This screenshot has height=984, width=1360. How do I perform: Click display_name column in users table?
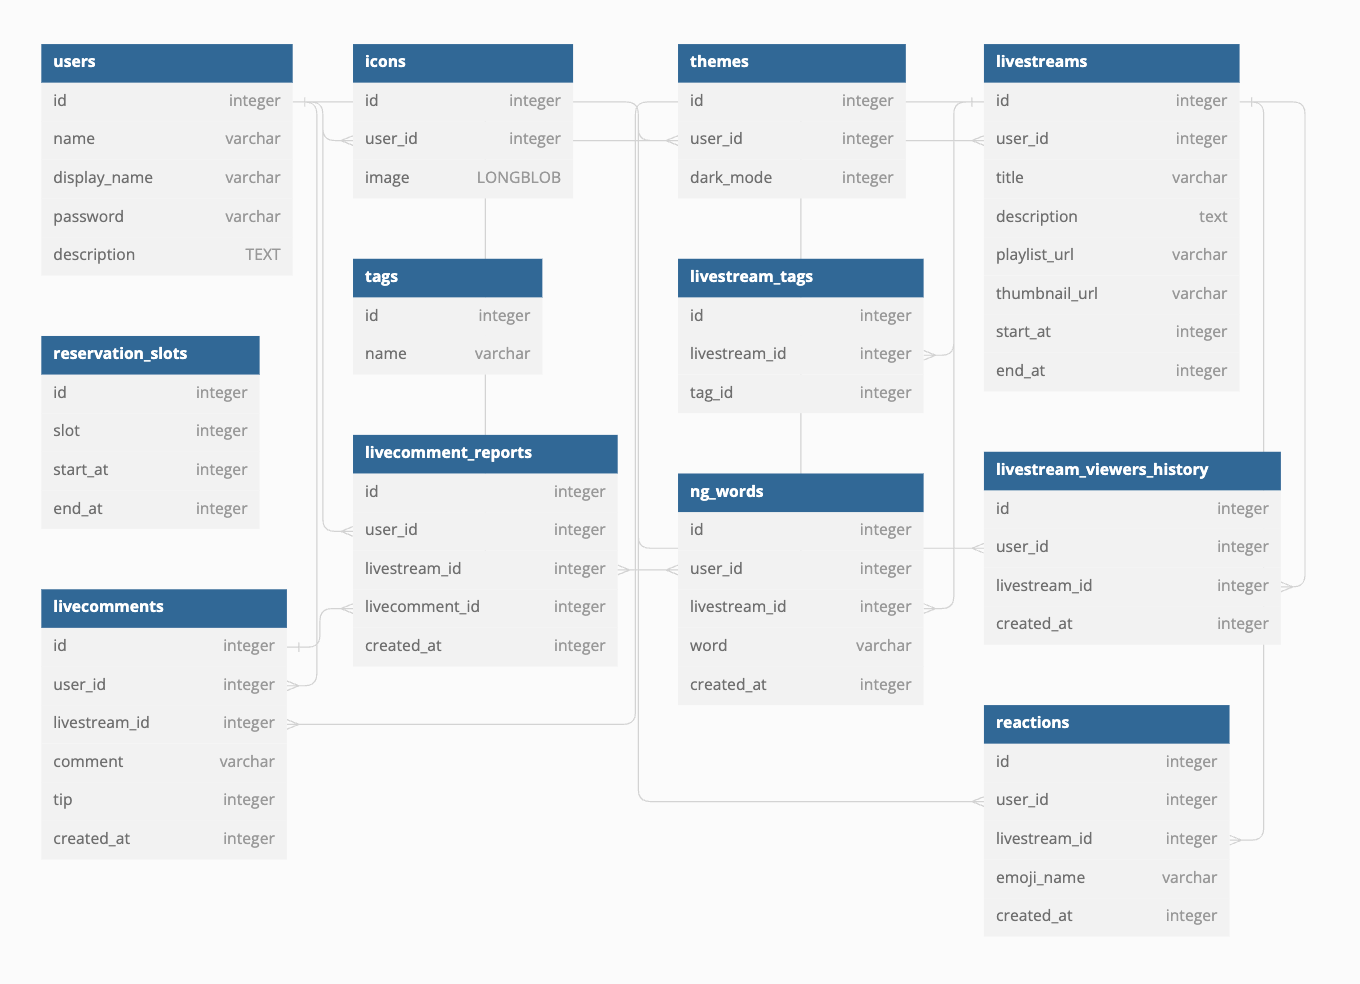point(167,178)
